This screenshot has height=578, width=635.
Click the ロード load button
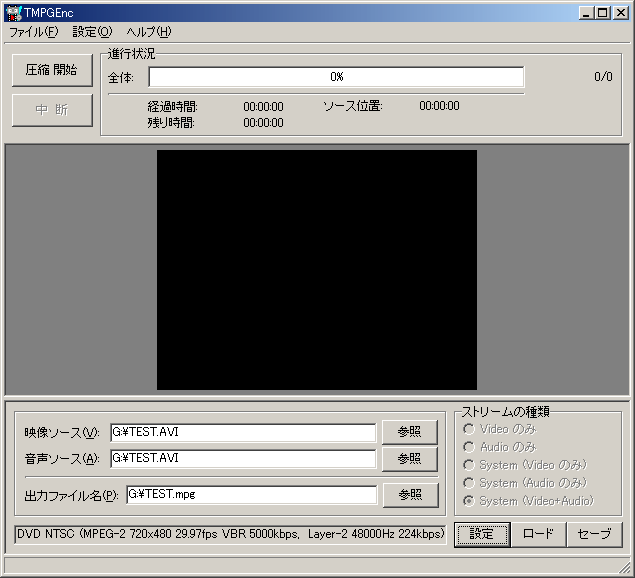tap(539, 535)
